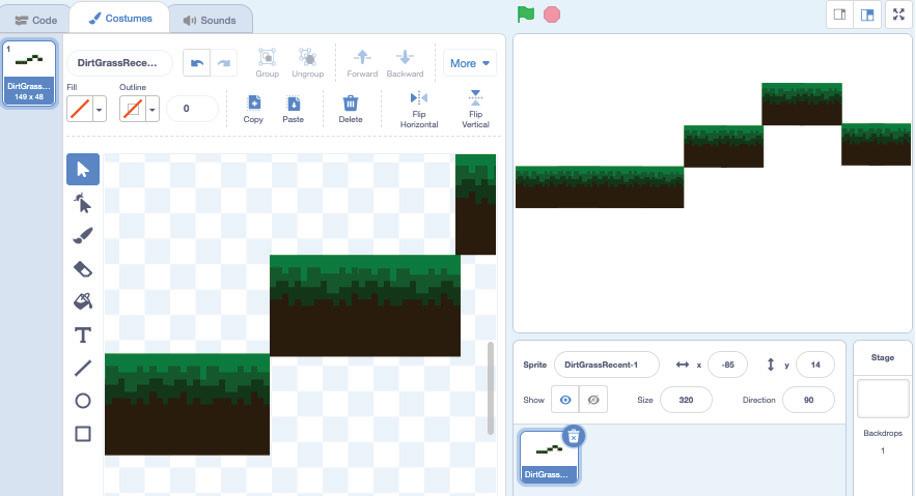This screenshot has width=916, height=496.
Task: Click the canvas vertical scrollbar
Action: coord(491,388)
